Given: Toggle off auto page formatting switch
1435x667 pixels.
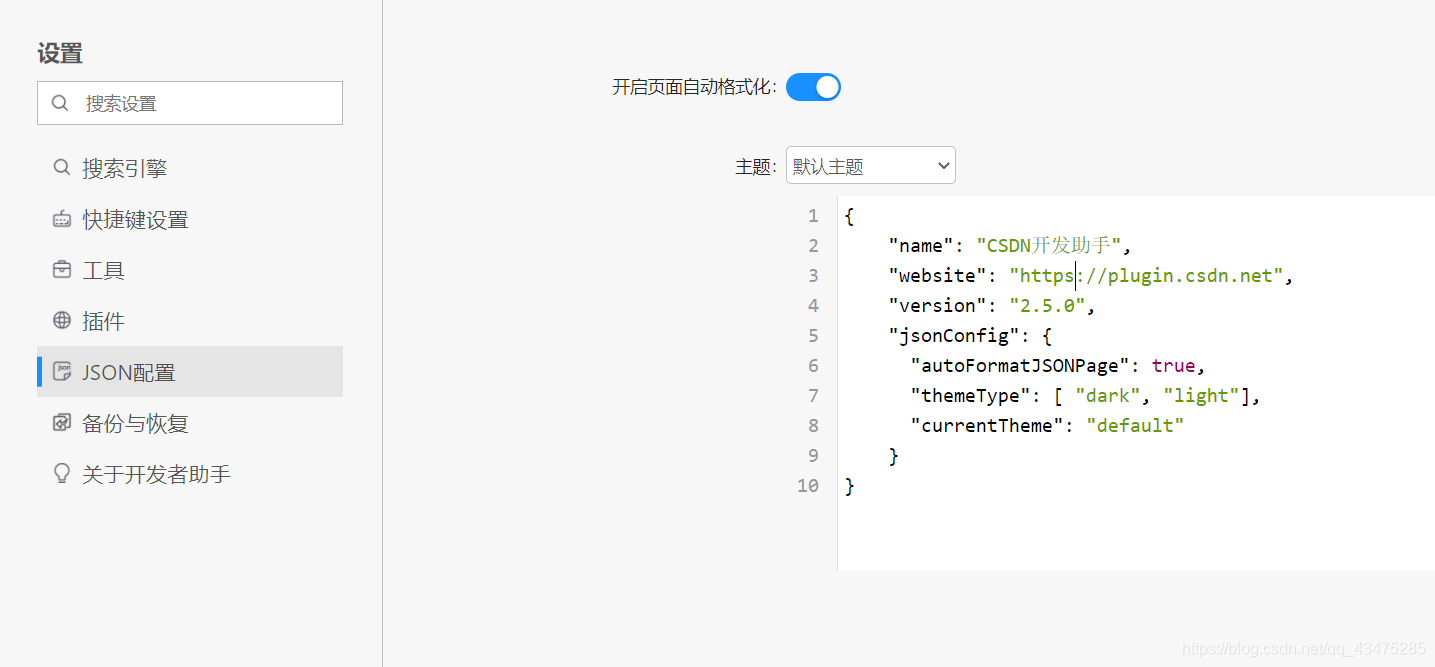Looking at the screenshot, I should (813, 87).
